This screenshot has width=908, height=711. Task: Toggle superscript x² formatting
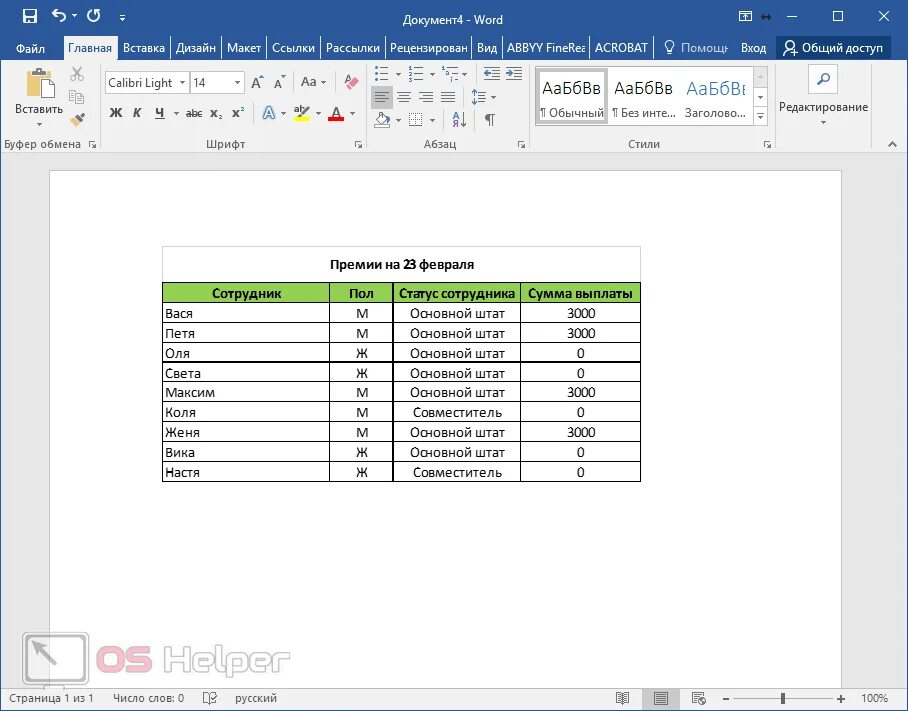pos(237,113)
